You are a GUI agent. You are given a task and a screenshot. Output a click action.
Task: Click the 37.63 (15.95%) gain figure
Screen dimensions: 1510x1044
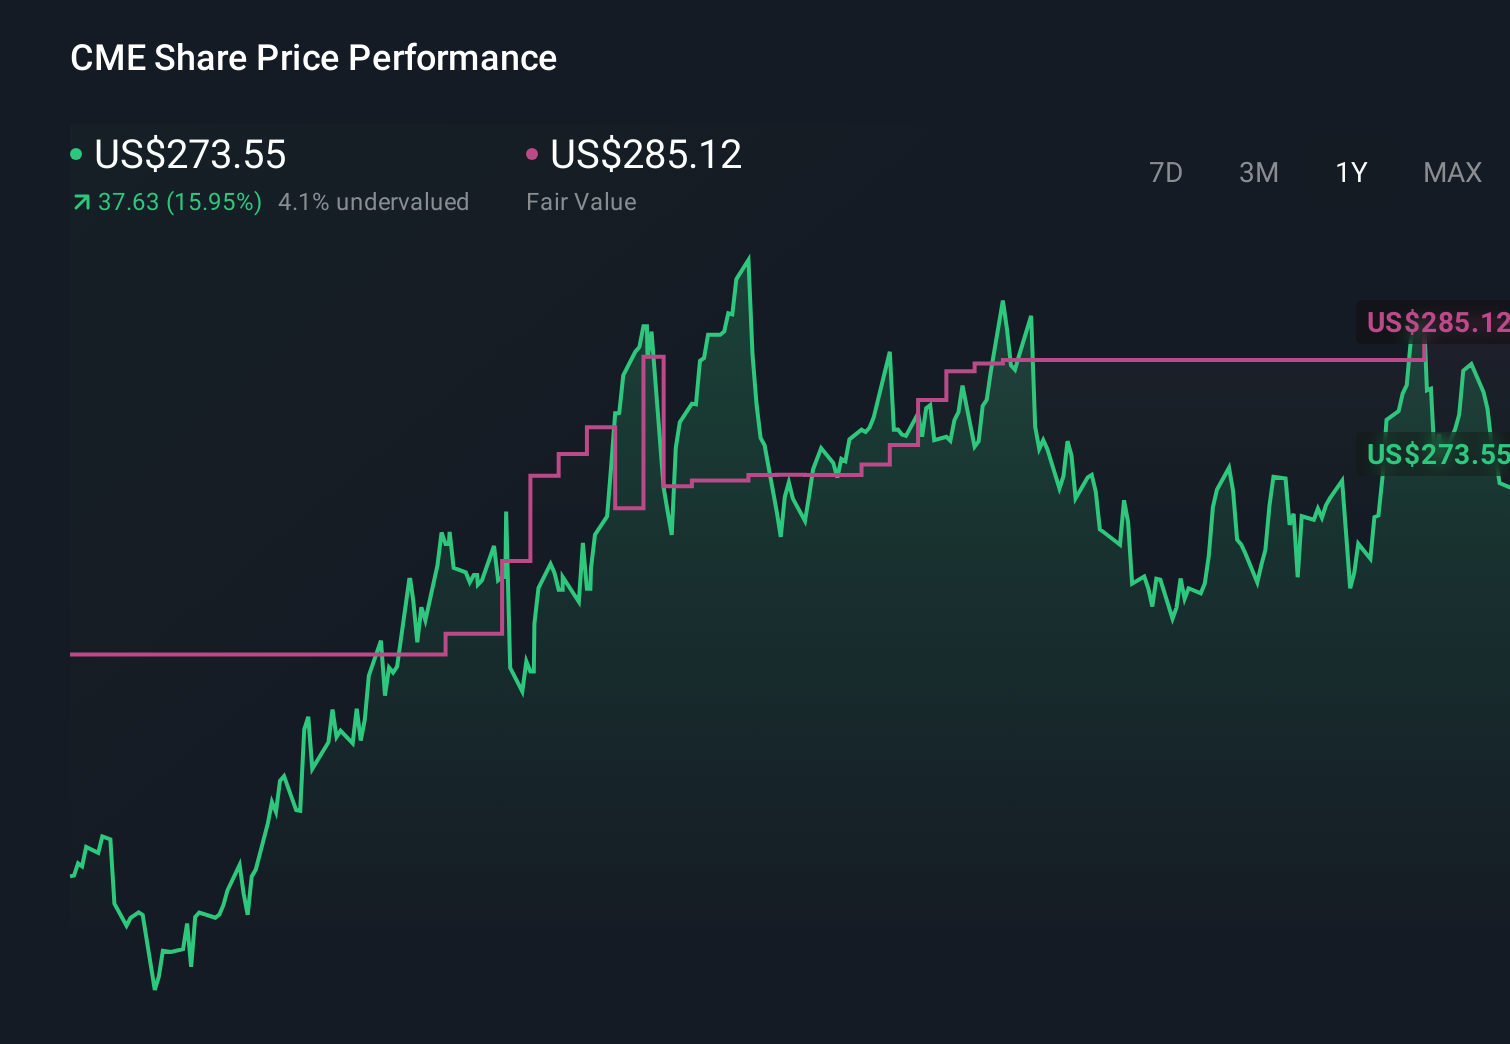pyautogui.click(x=177, y=201)
